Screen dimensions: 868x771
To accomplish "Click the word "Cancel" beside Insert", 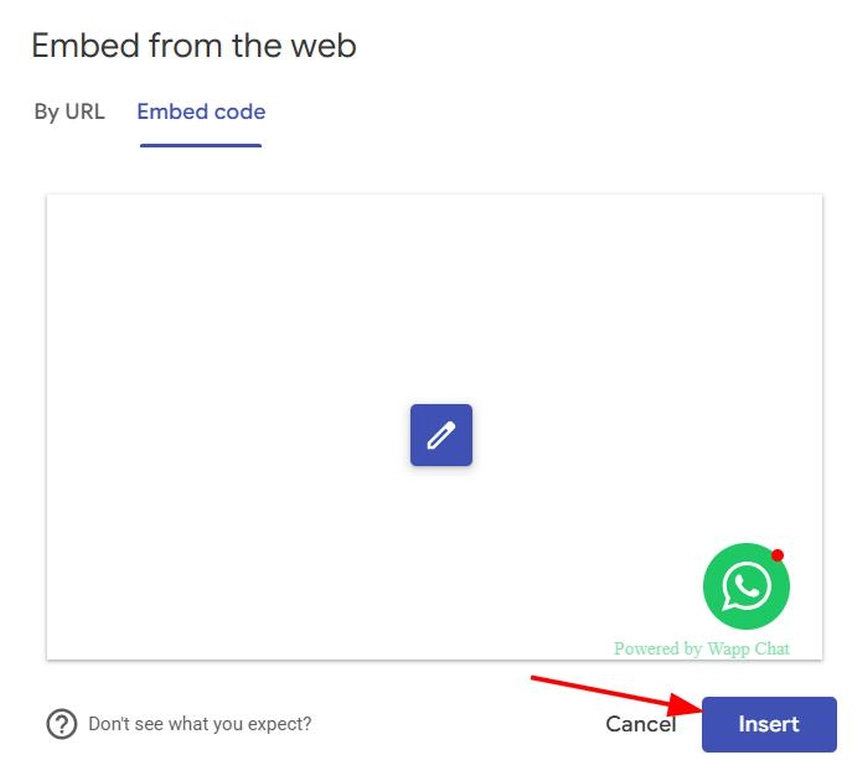I will pyautogui.click(x=640, y=724).
